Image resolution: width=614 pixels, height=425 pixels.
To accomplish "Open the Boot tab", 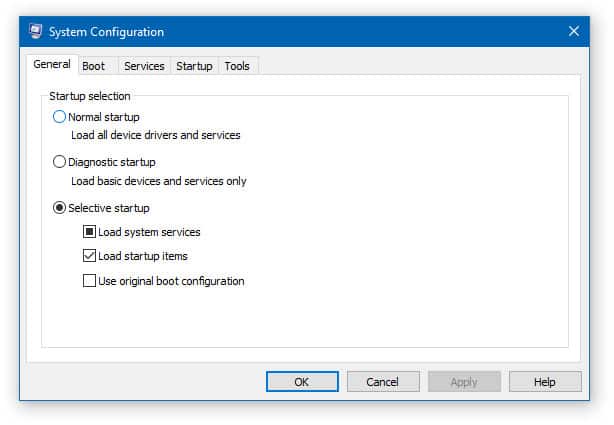I will point(94,66).
